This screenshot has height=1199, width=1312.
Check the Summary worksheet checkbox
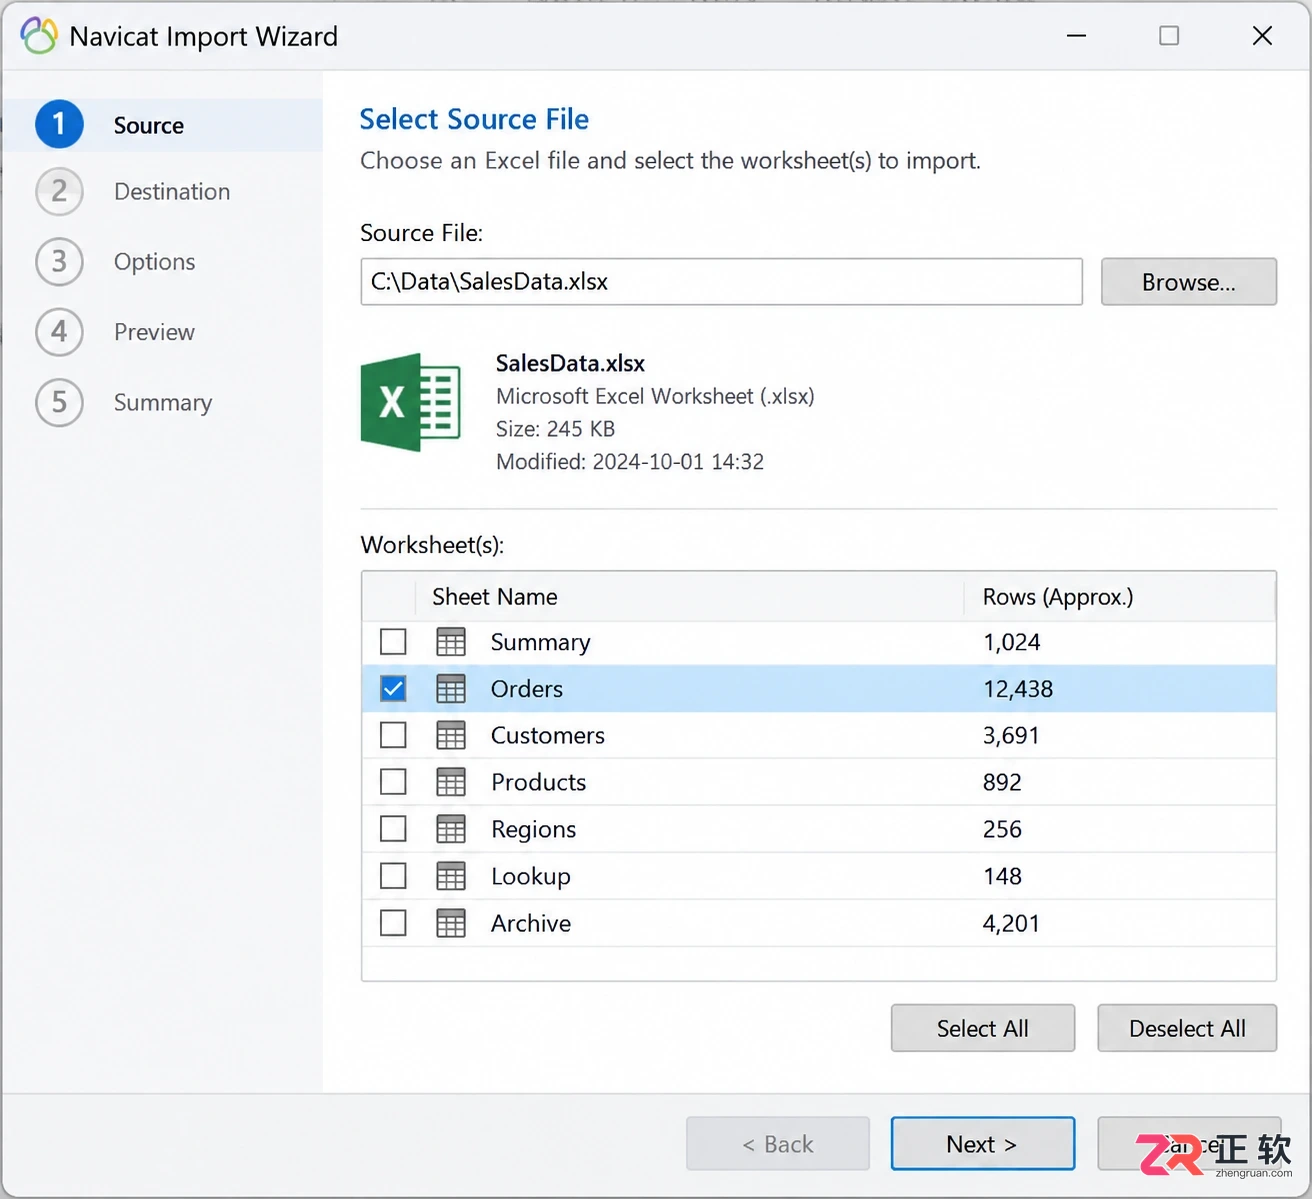[x=393, y=642]
